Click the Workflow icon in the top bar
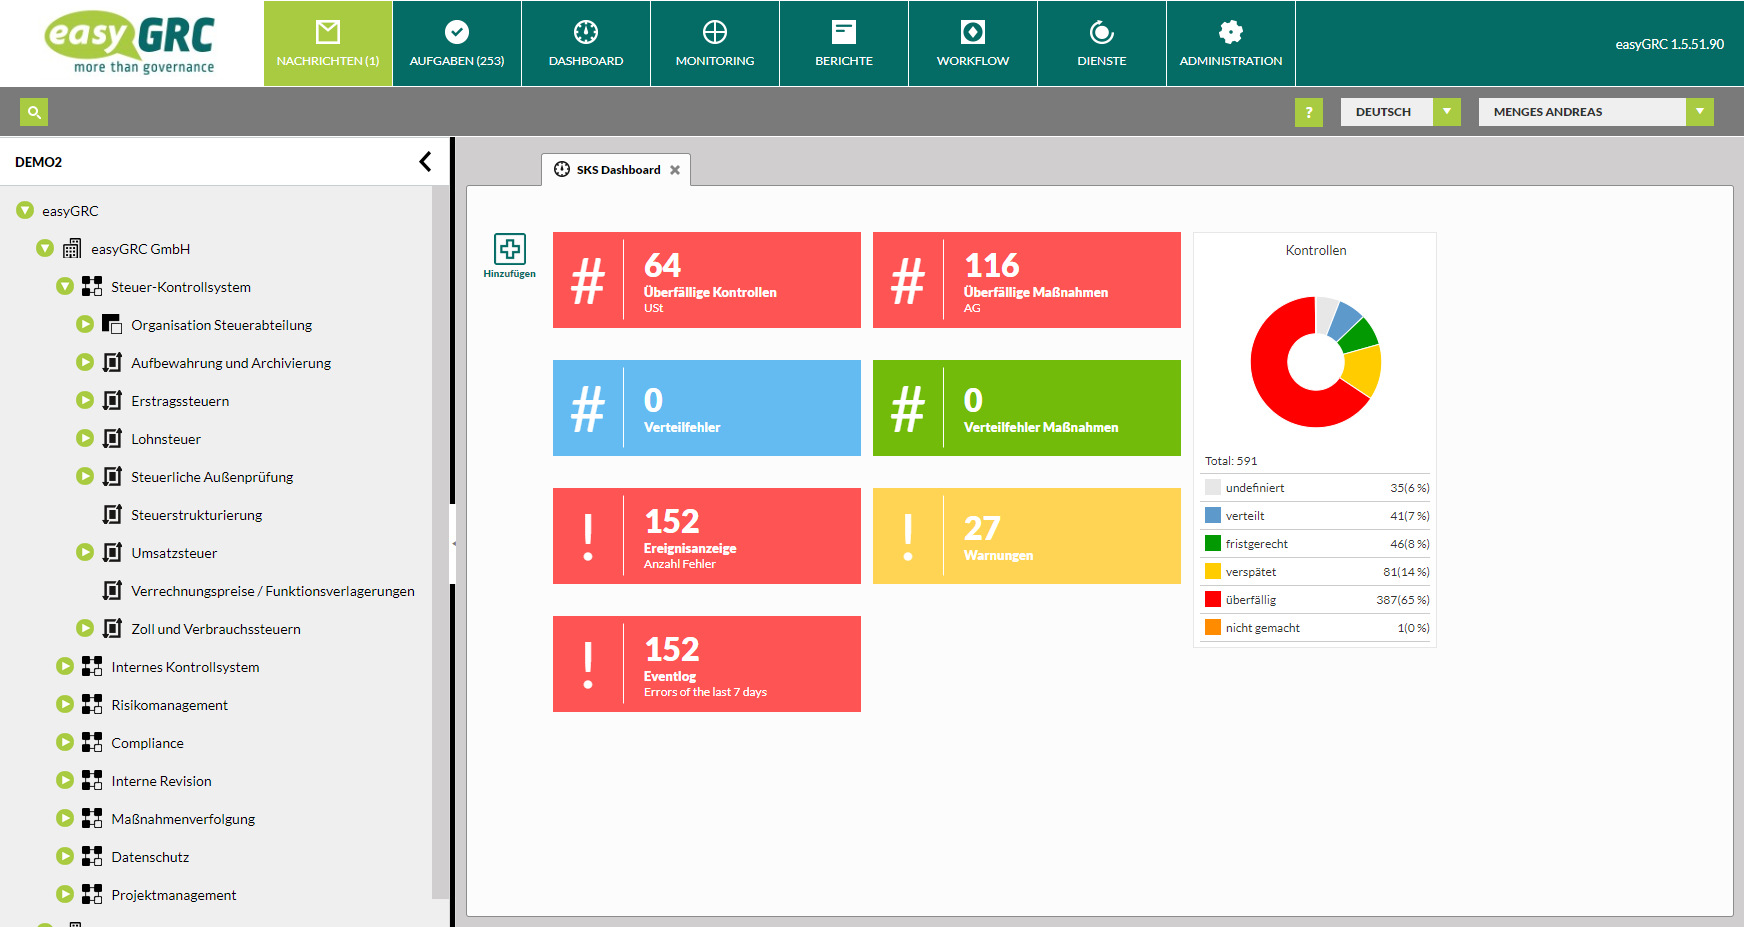Viewport: 1744px width, 927px height. tap(973, 32)
